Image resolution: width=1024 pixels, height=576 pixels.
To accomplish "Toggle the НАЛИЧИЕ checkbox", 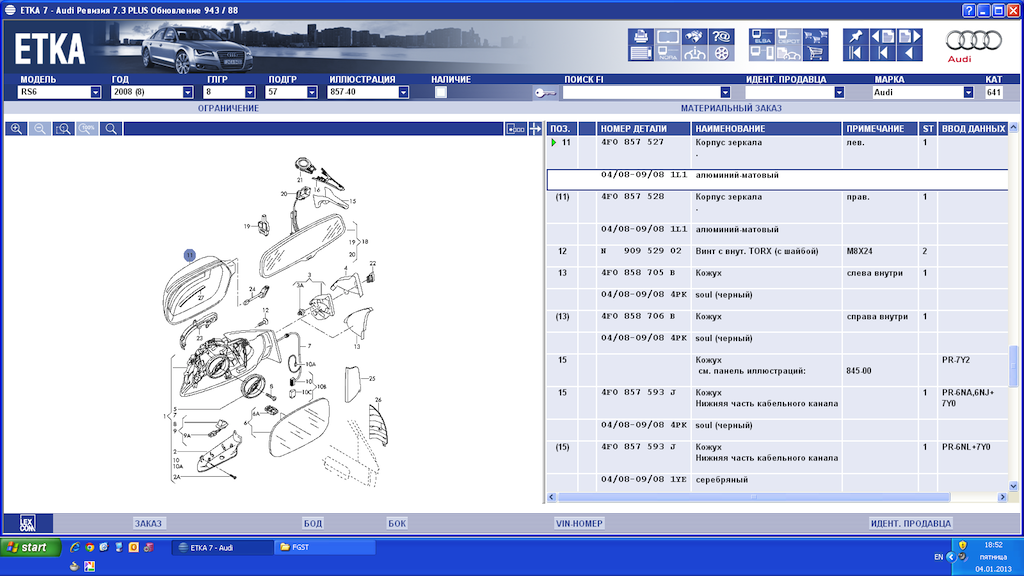I will click(441, 92).
